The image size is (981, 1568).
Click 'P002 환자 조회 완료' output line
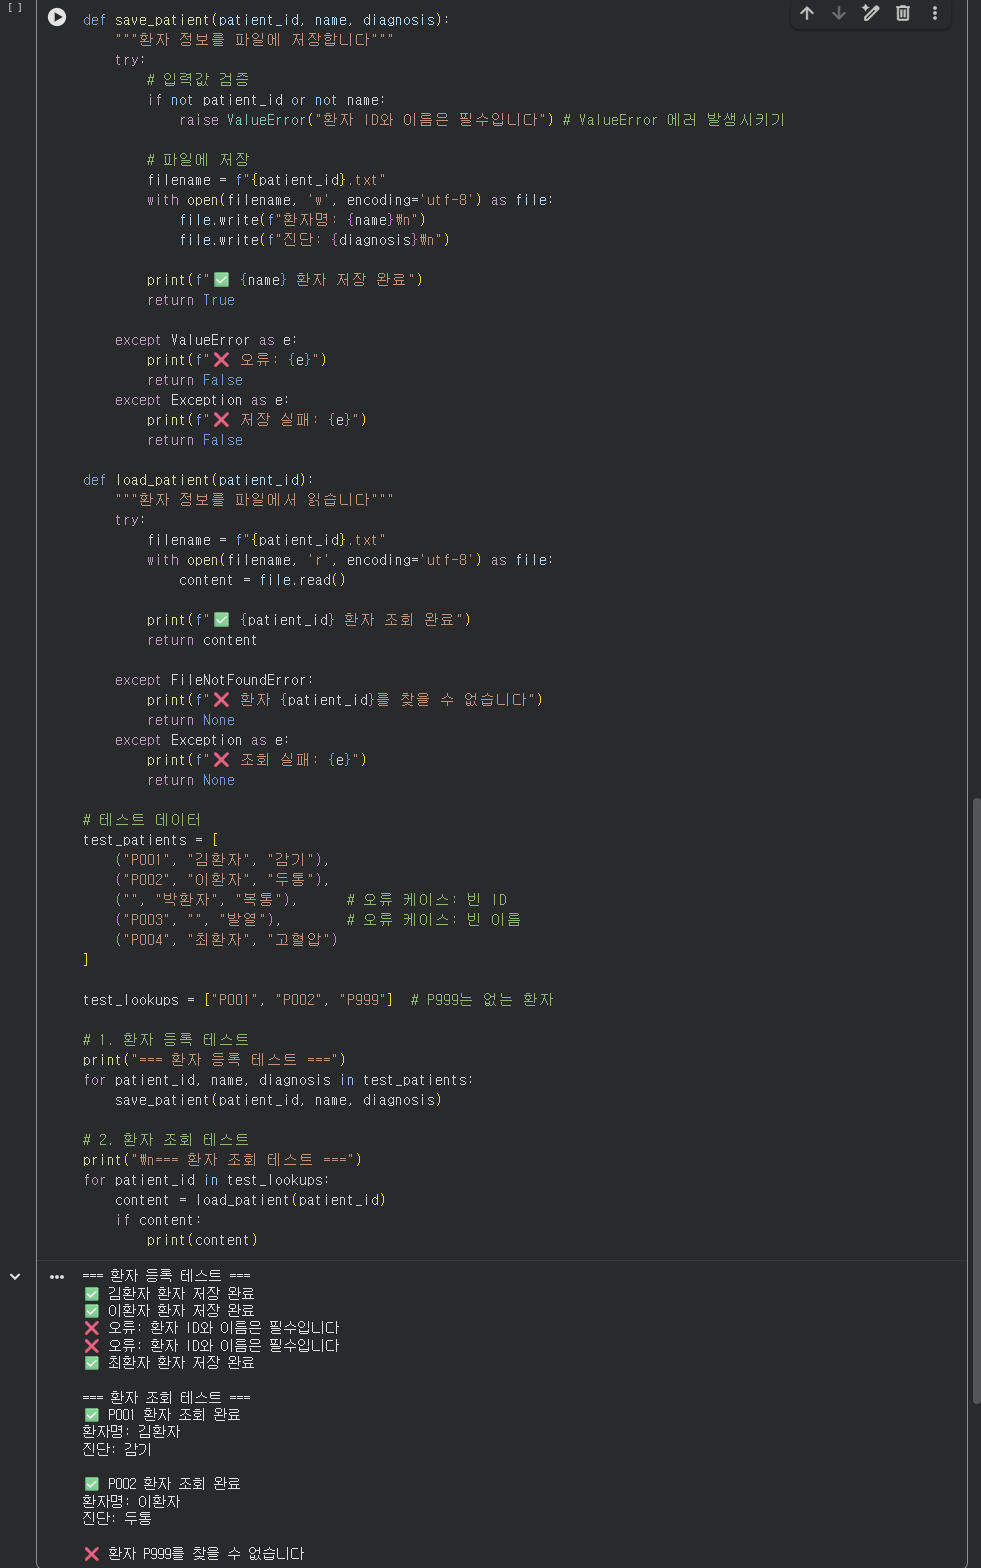click(162, 1484)
